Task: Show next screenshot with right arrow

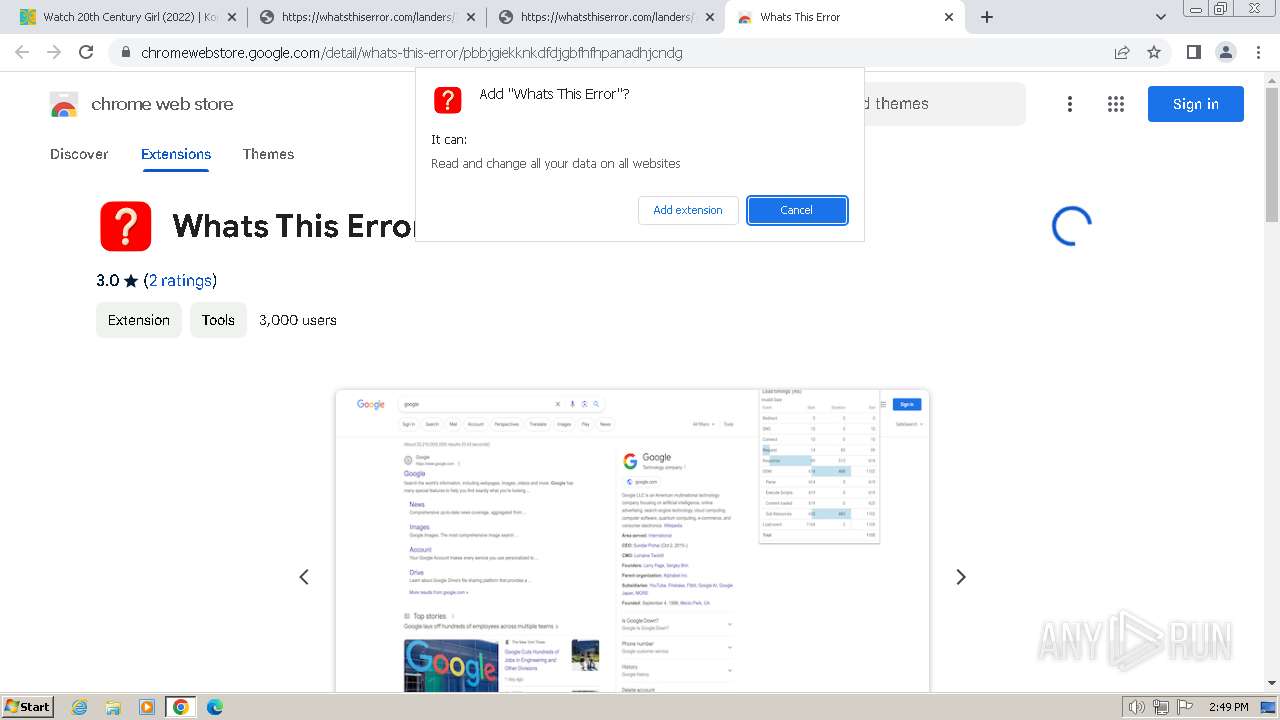Action: pos(961,577)
